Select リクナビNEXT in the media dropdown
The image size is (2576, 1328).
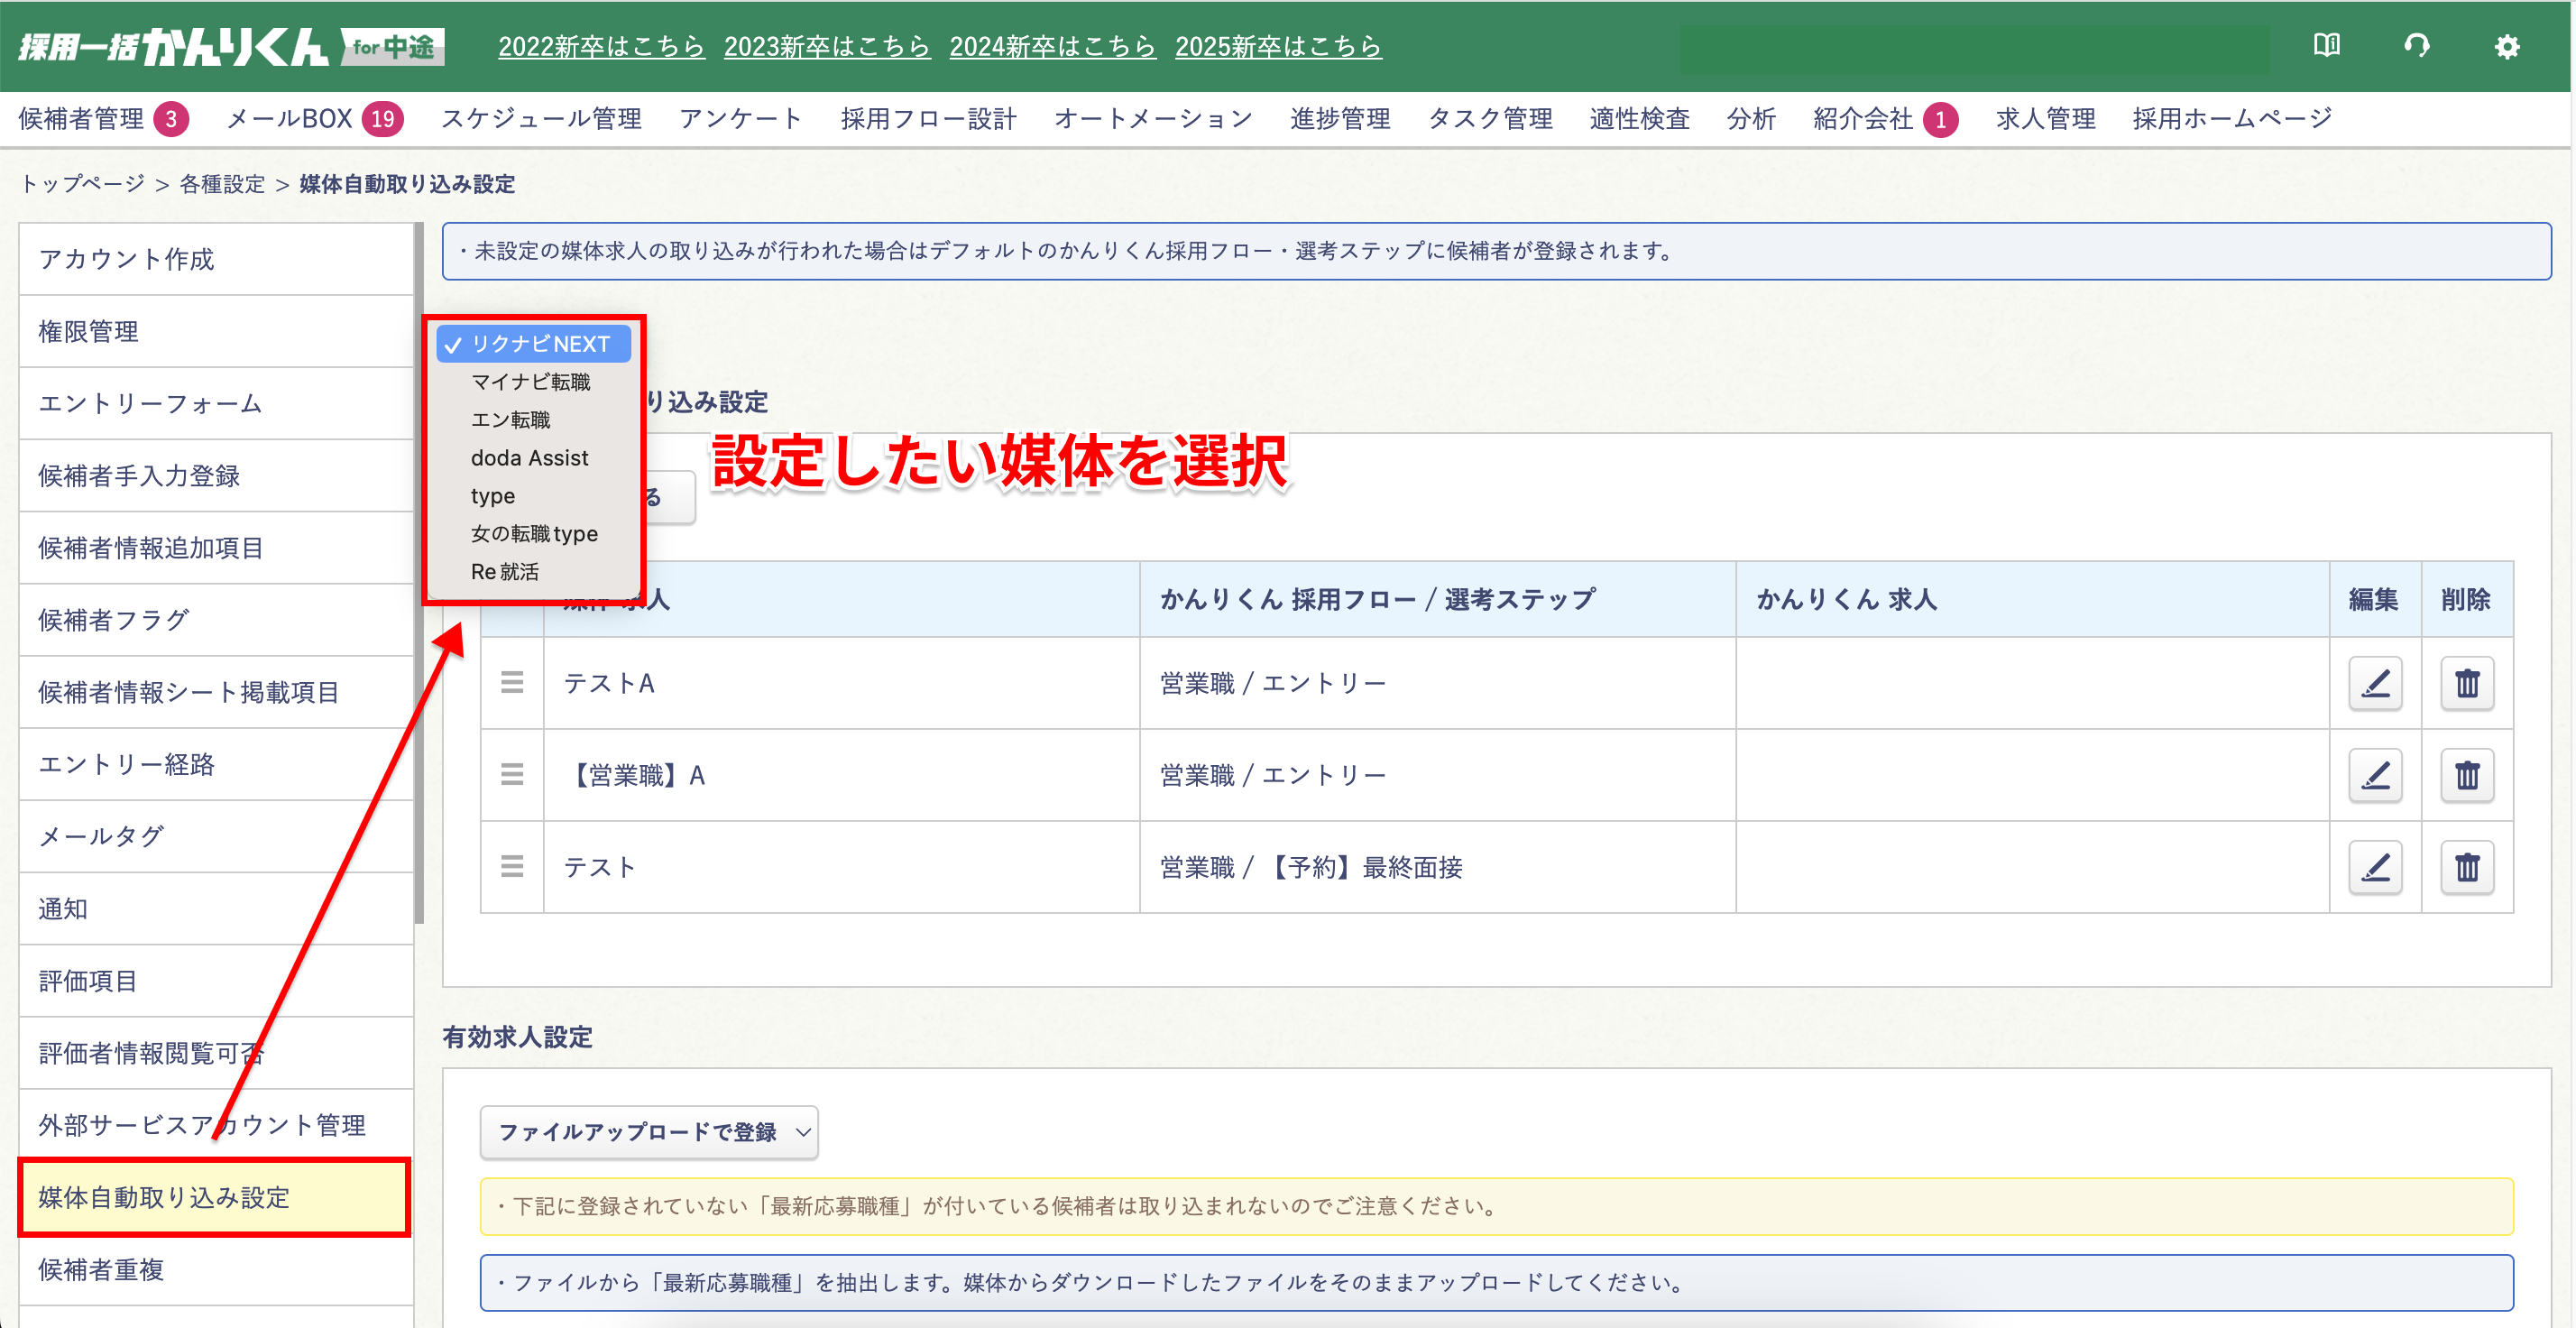534,344
